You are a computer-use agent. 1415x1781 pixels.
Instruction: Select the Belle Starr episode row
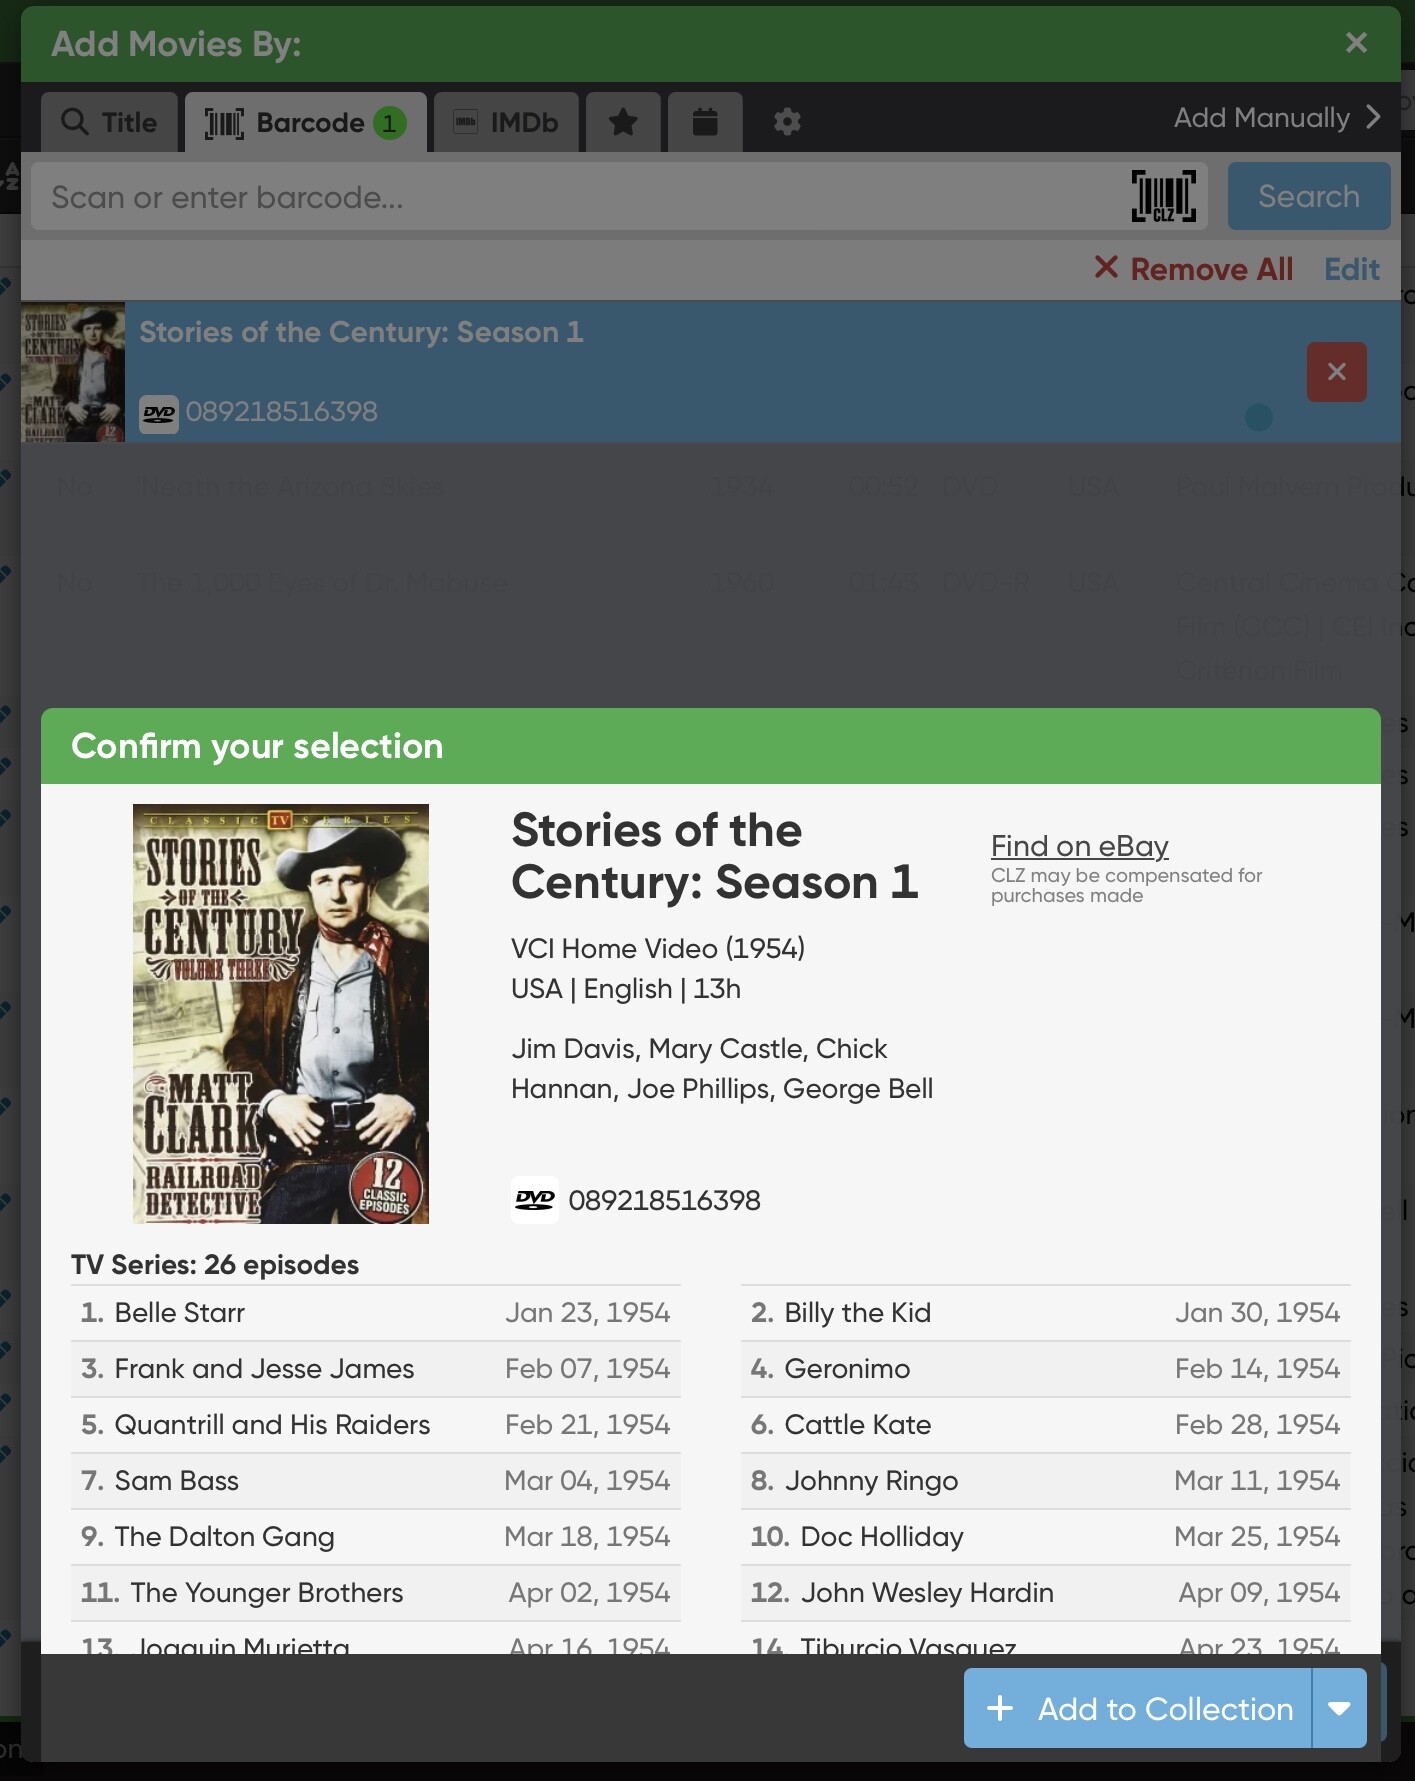click(x=375, y=1313)
